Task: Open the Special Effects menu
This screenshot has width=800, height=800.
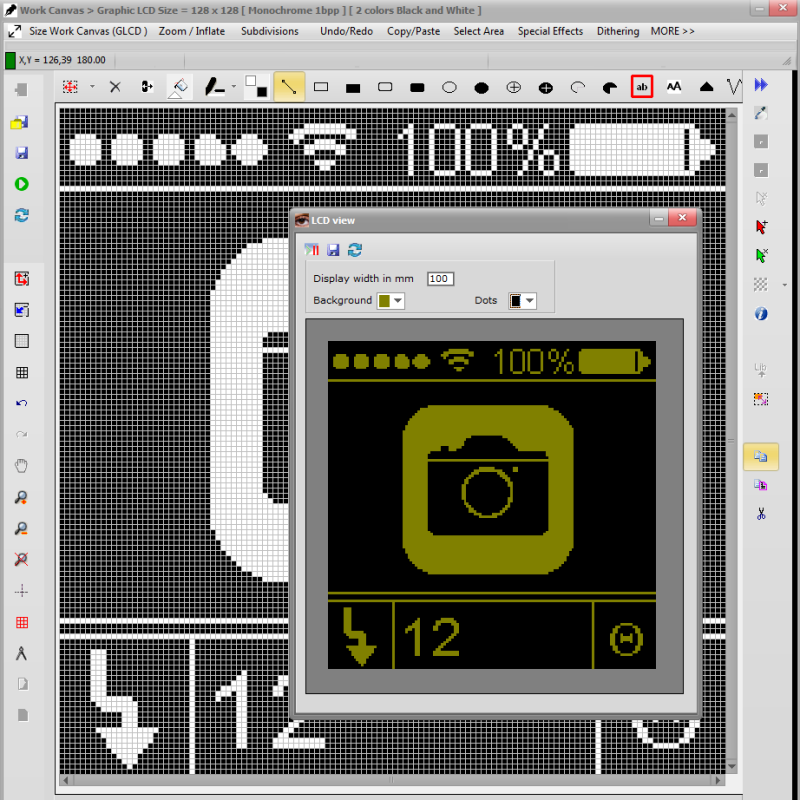Action: pyautogui.click(x=550, y=31)
